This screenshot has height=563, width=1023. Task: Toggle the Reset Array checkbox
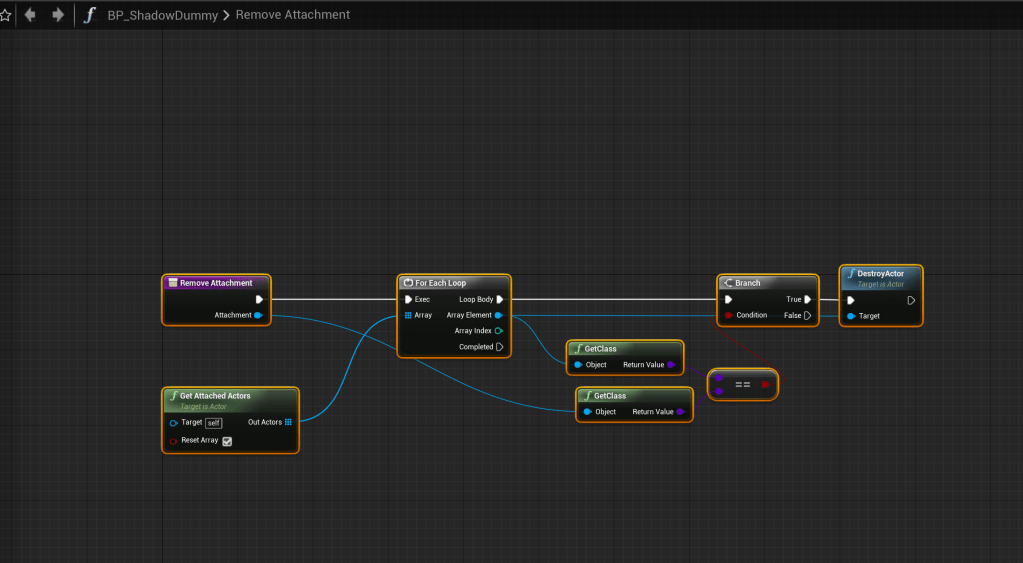[227, 441]
